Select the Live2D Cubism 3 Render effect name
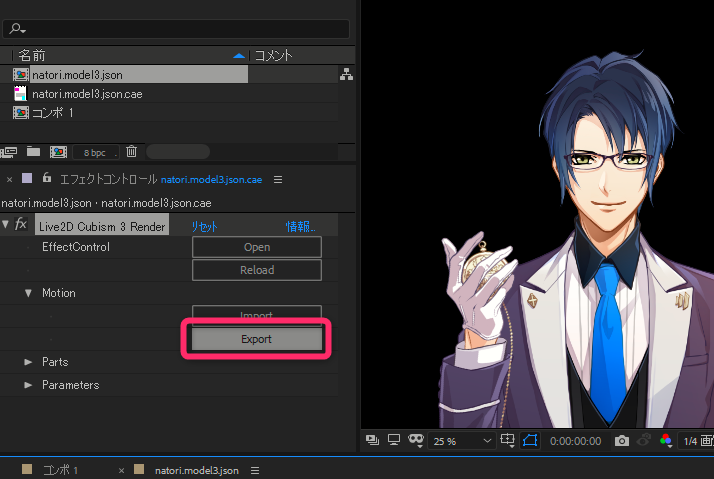 (102, 226)
